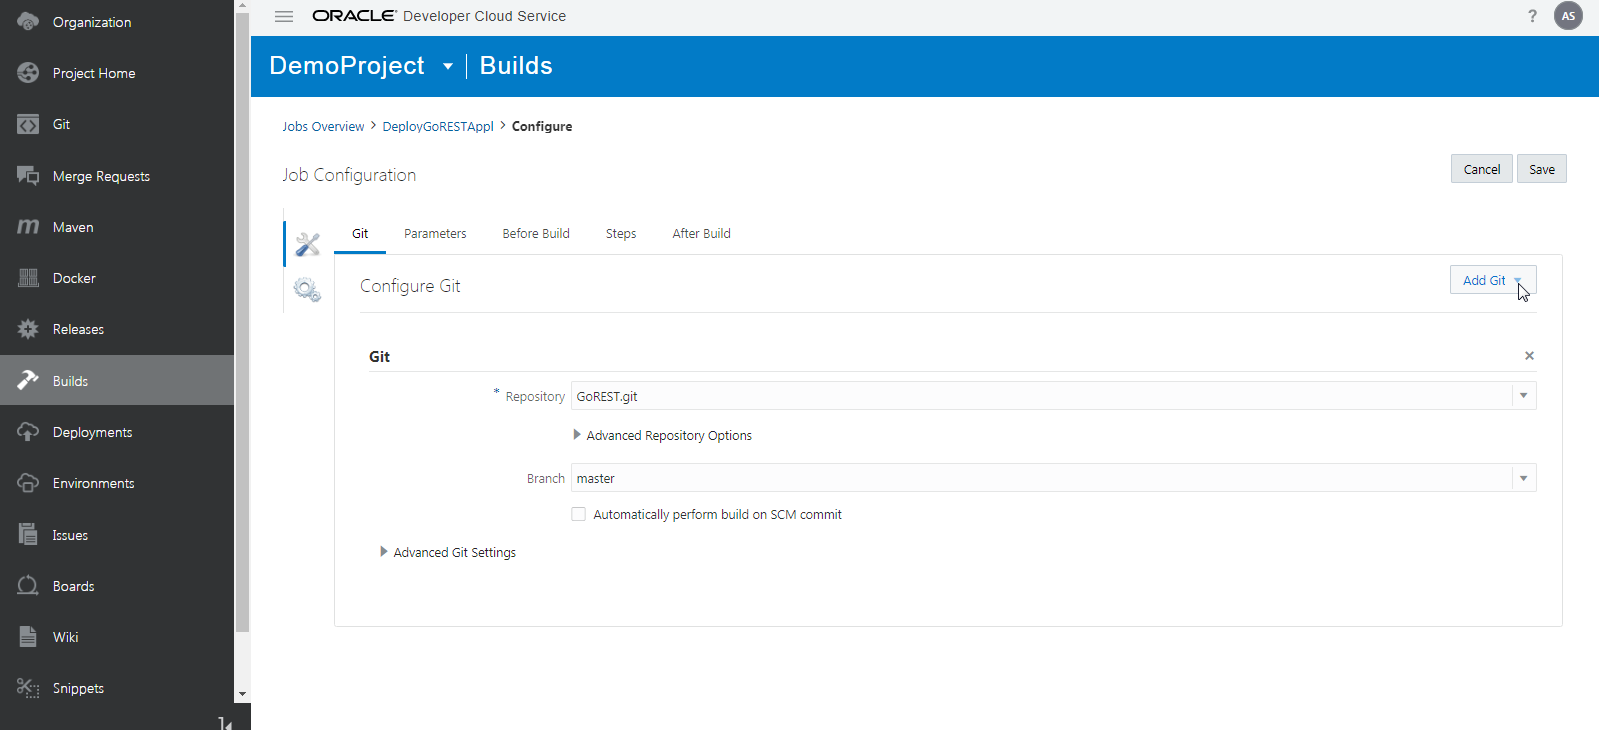Click the Issues clipboard icon

point(28,534)
